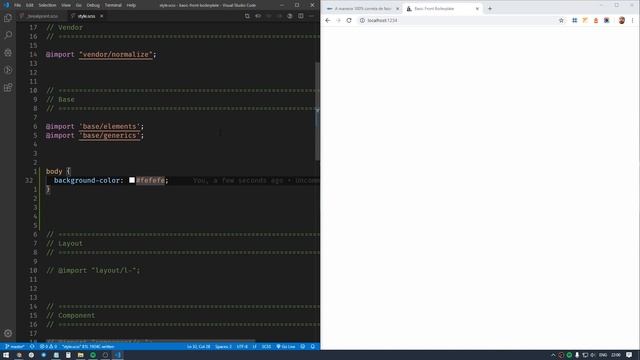Reload the localhost page in Chrome

point(349,20)
